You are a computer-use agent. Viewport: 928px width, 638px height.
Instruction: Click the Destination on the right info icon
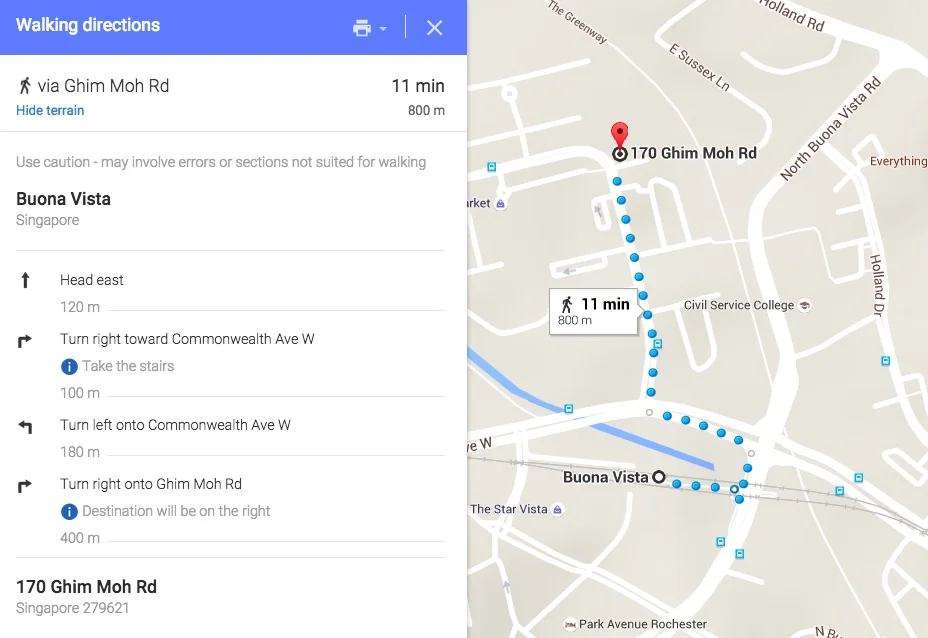(69, 511)
